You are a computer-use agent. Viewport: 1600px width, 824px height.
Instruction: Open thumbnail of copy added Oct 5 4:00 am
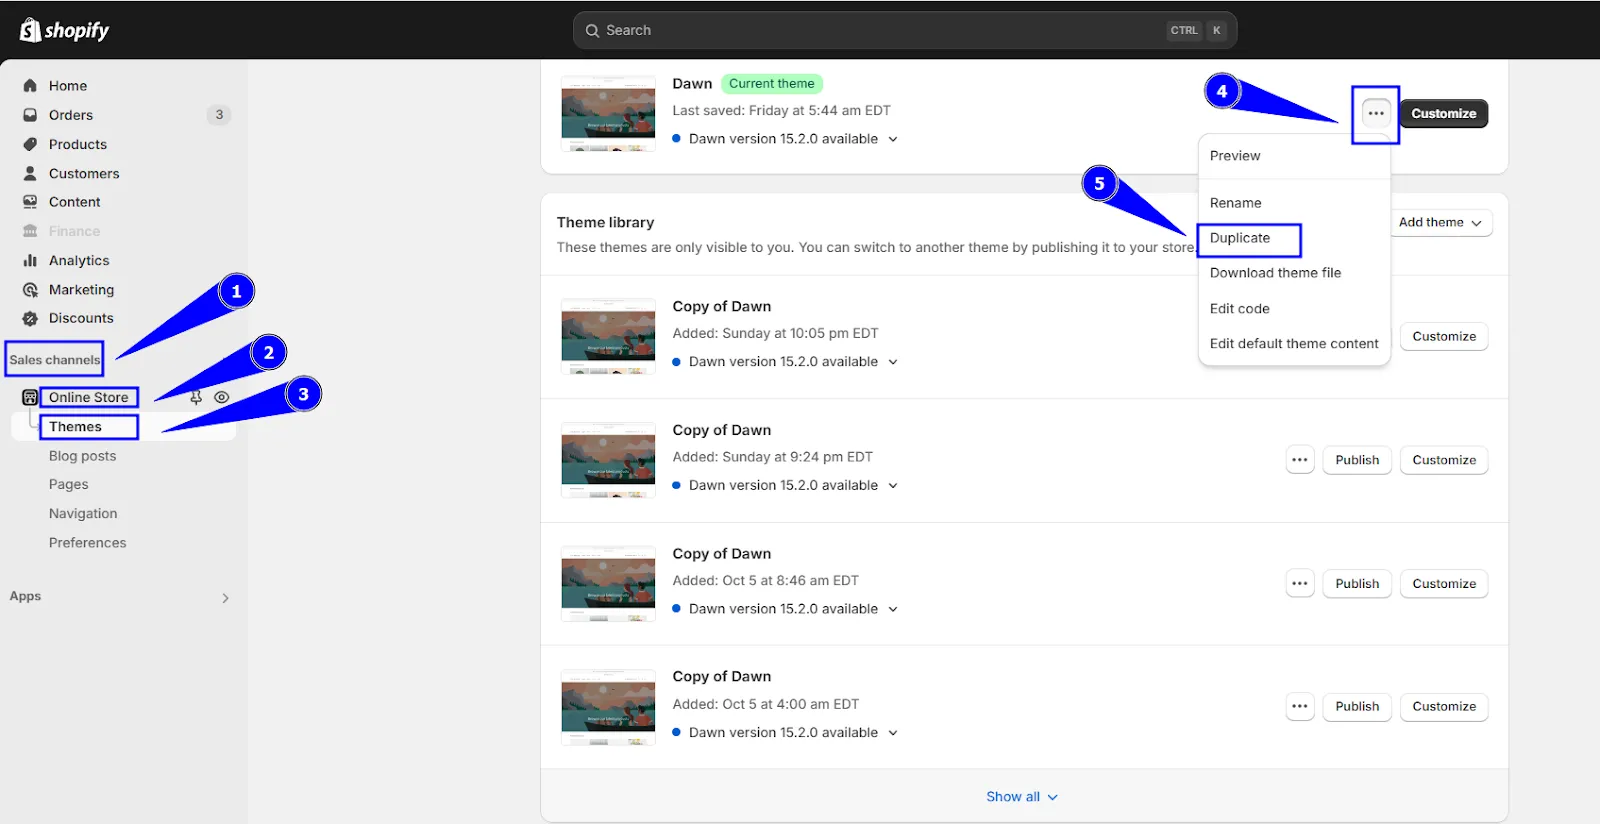tap(608, 707)
